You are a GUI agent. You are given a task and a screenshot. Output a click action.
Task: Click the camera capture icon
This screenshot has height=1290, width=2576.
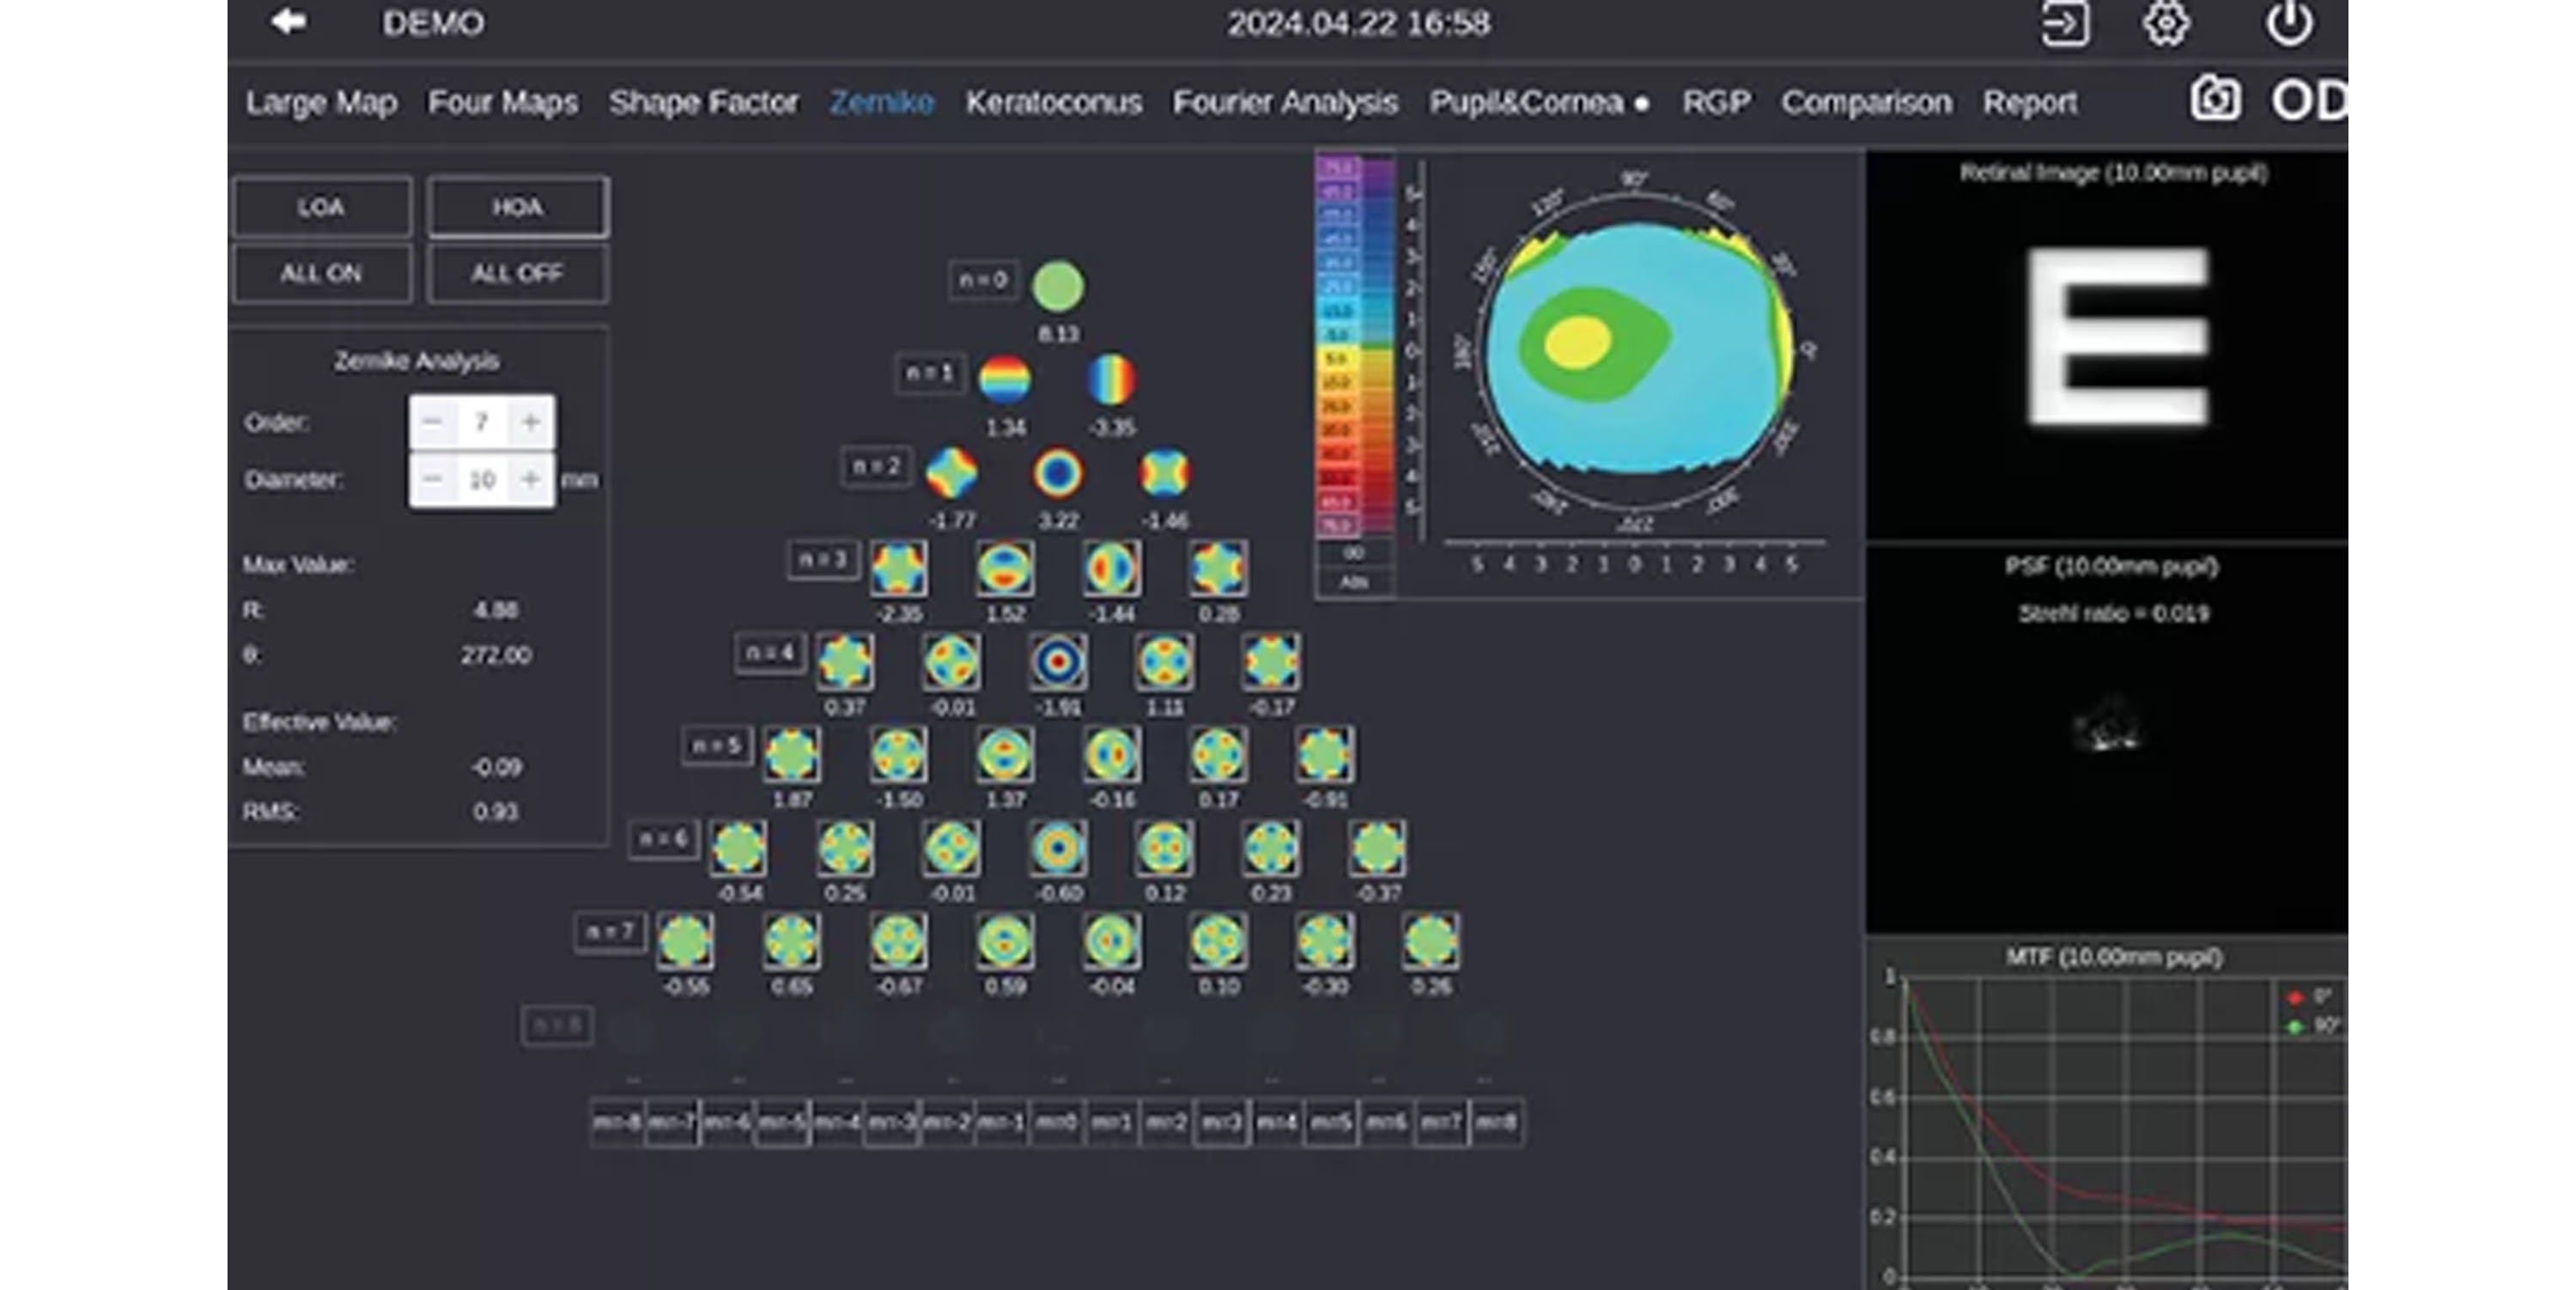click(2215, 100)
